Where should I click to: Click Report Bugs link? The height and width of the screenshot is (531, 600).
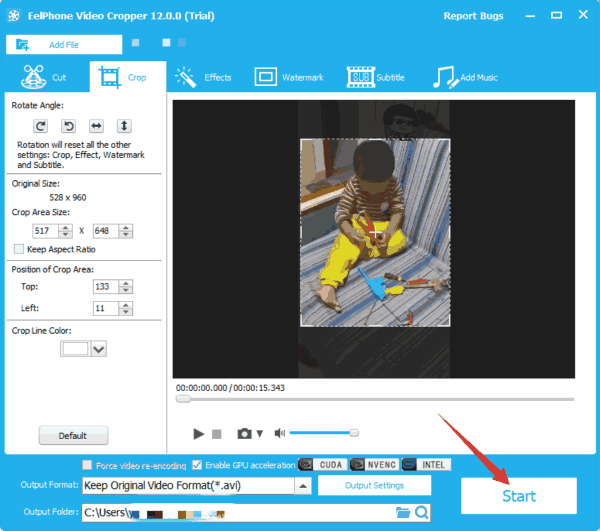tap(473, 16)
